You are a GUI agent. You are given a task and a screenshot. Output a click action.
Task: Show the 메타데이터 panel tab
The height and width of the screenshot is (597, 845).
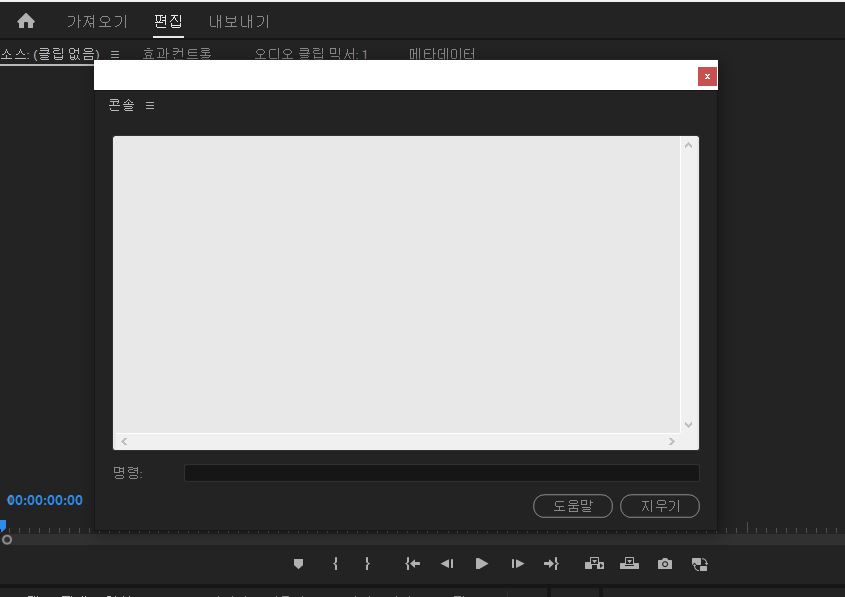tap(442, 53)
